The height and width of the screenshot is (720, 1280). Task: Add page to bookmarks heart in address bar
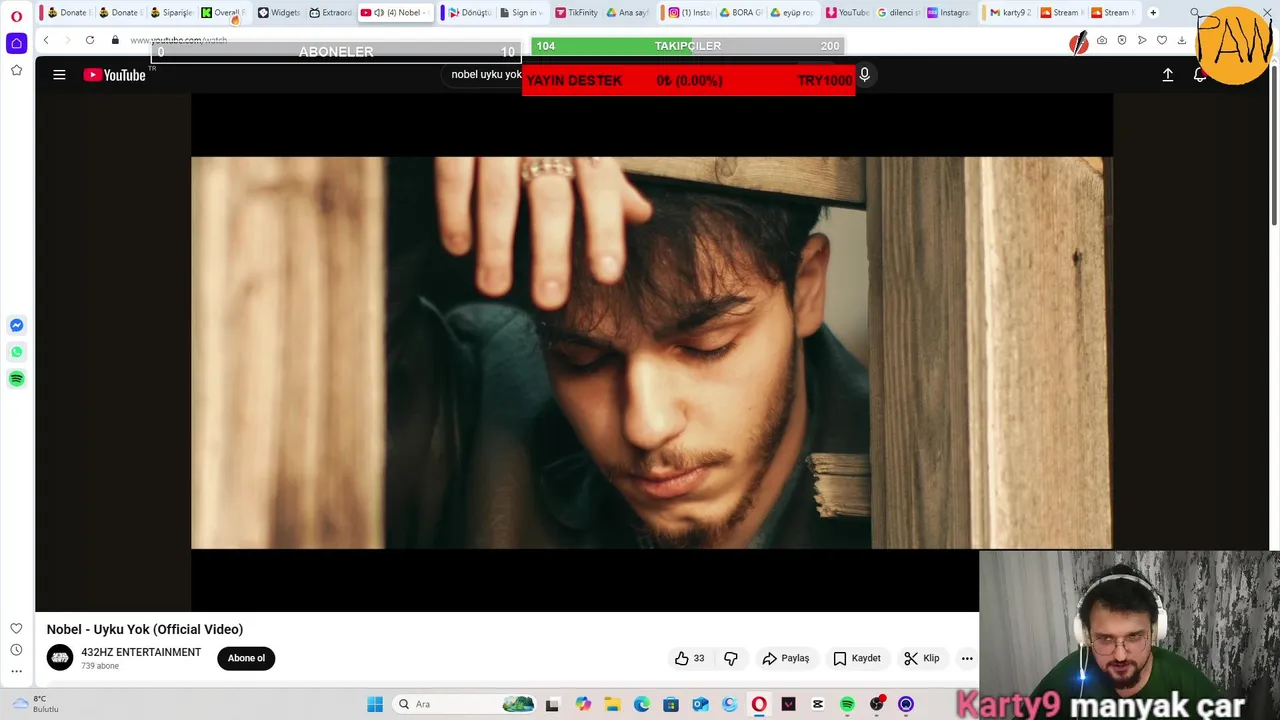[1162, 40]
